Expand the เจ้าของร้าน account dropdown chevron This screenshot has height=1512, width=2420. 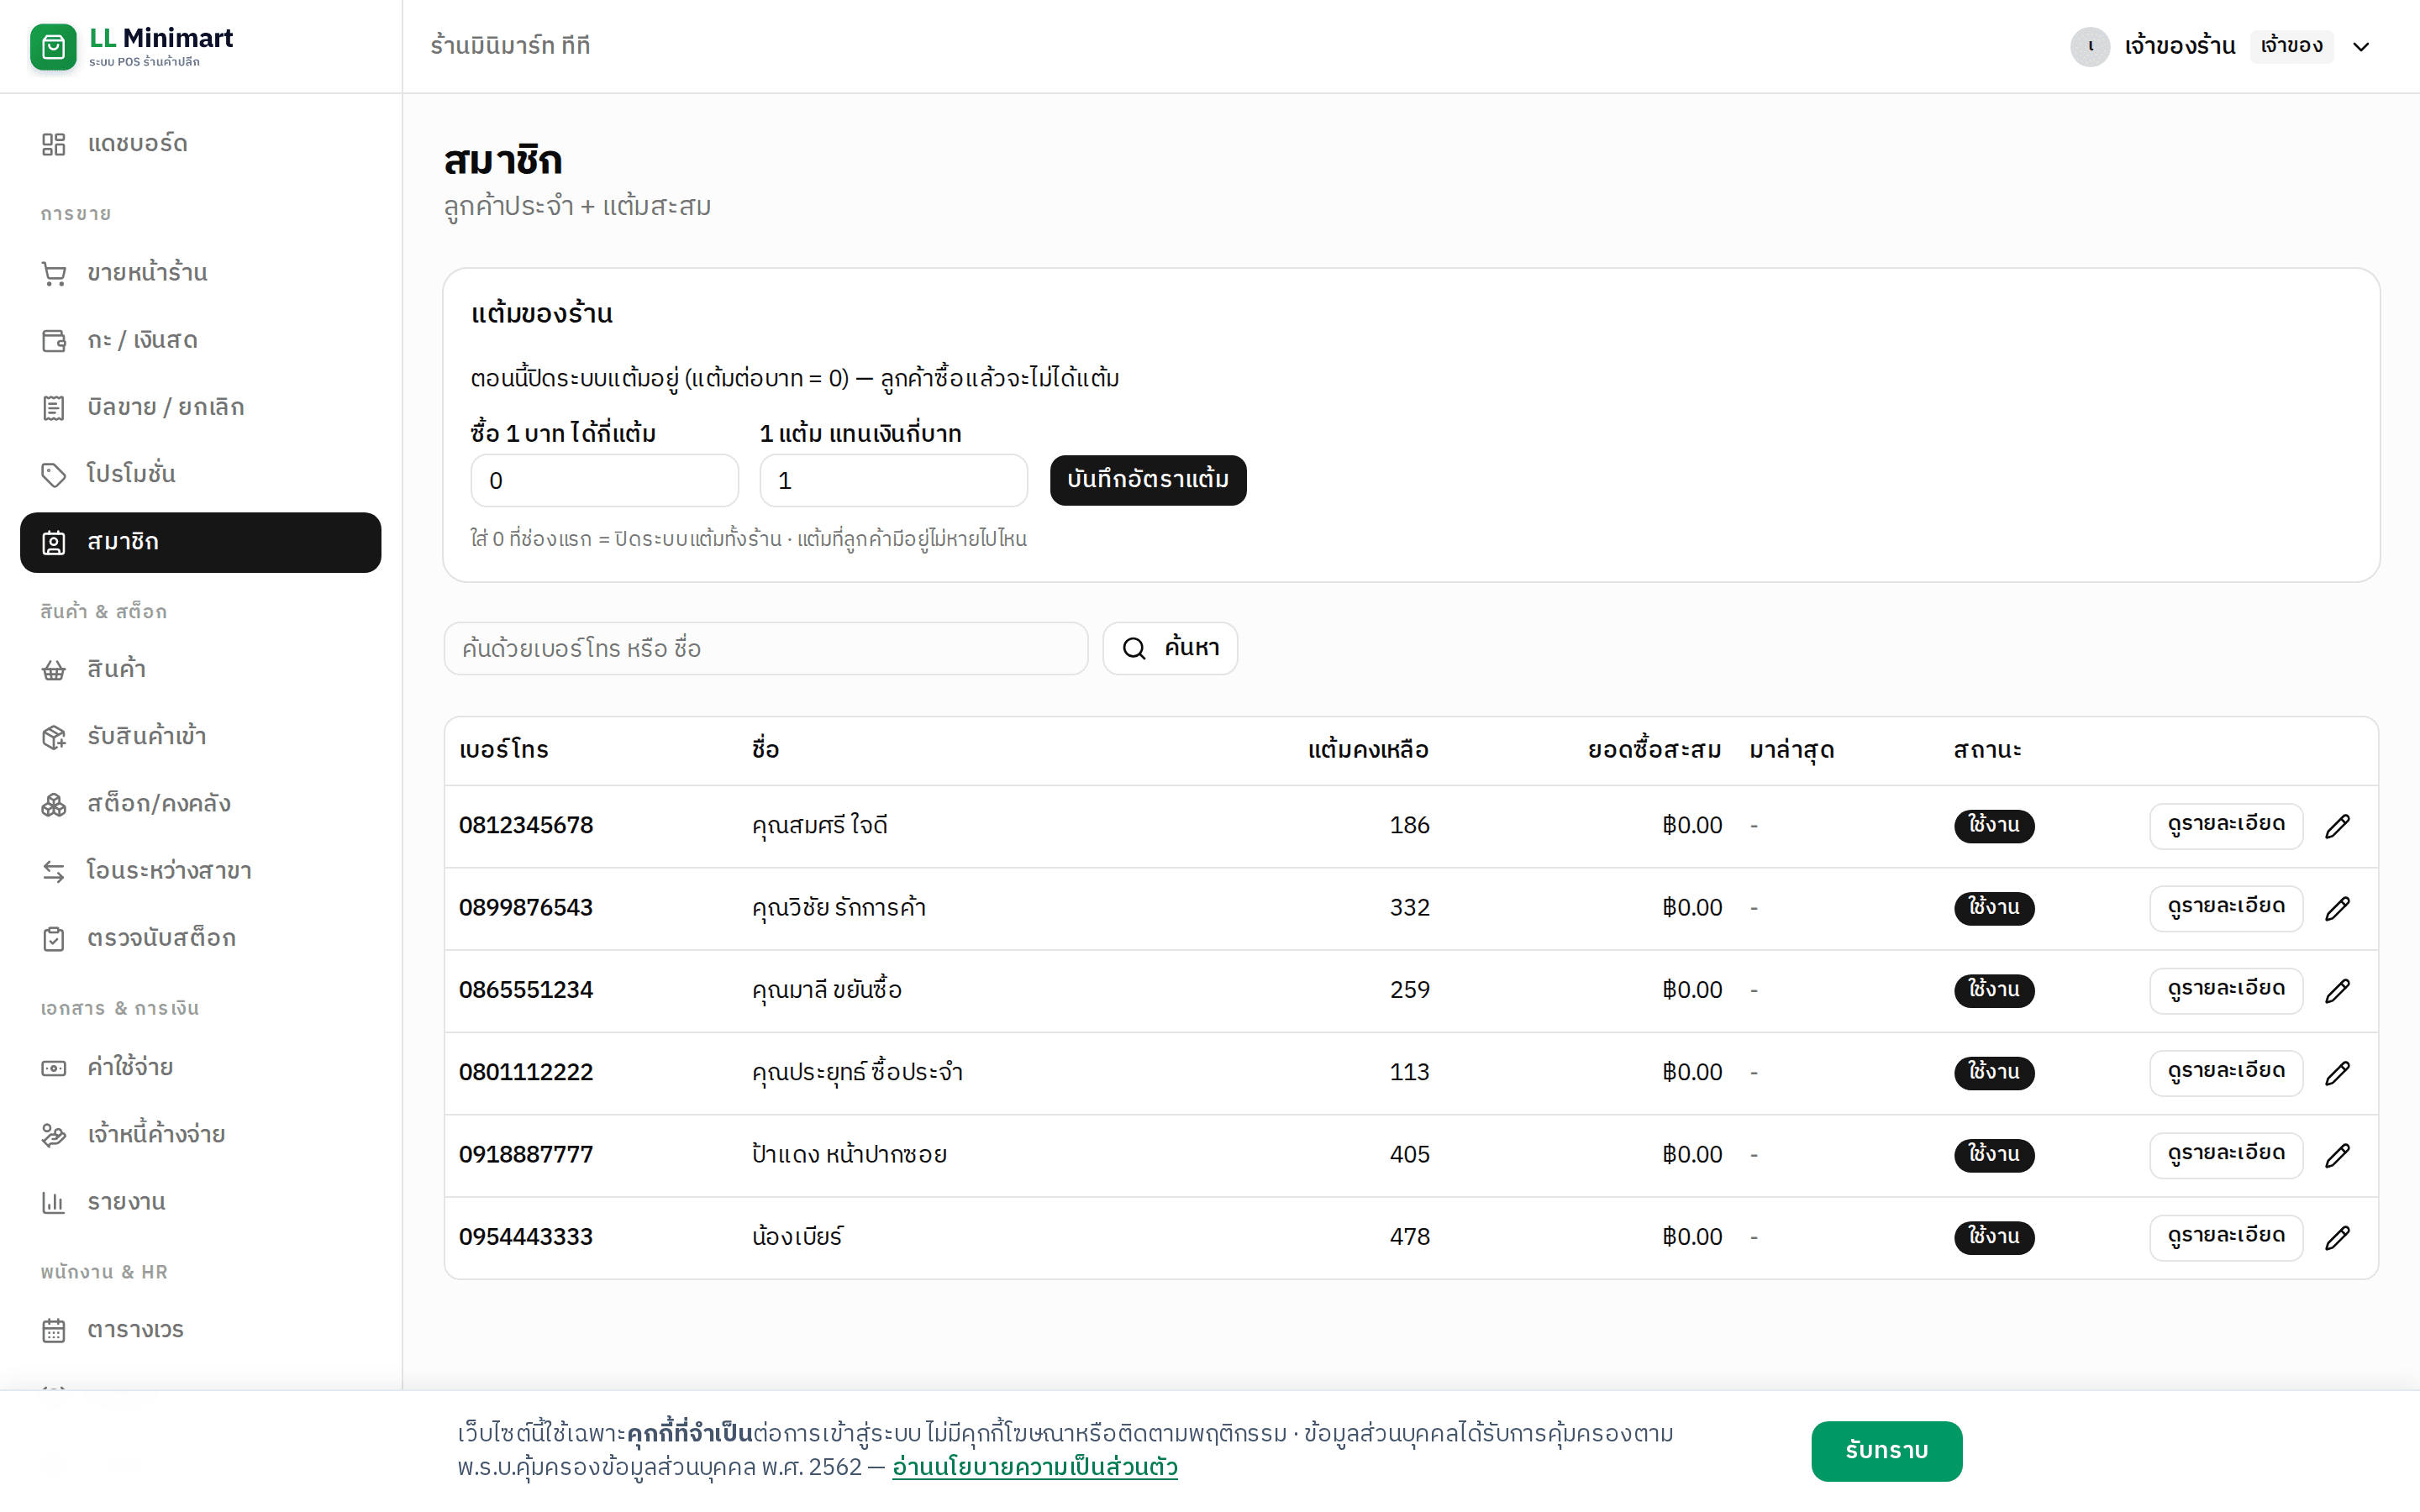2361,46
